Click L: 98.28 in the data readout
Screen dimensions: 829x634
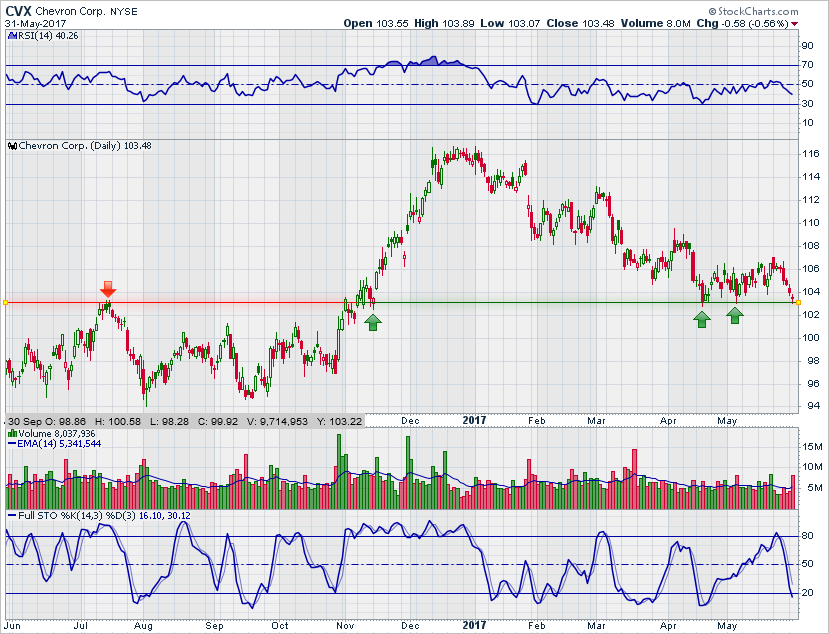click(169, 421)
